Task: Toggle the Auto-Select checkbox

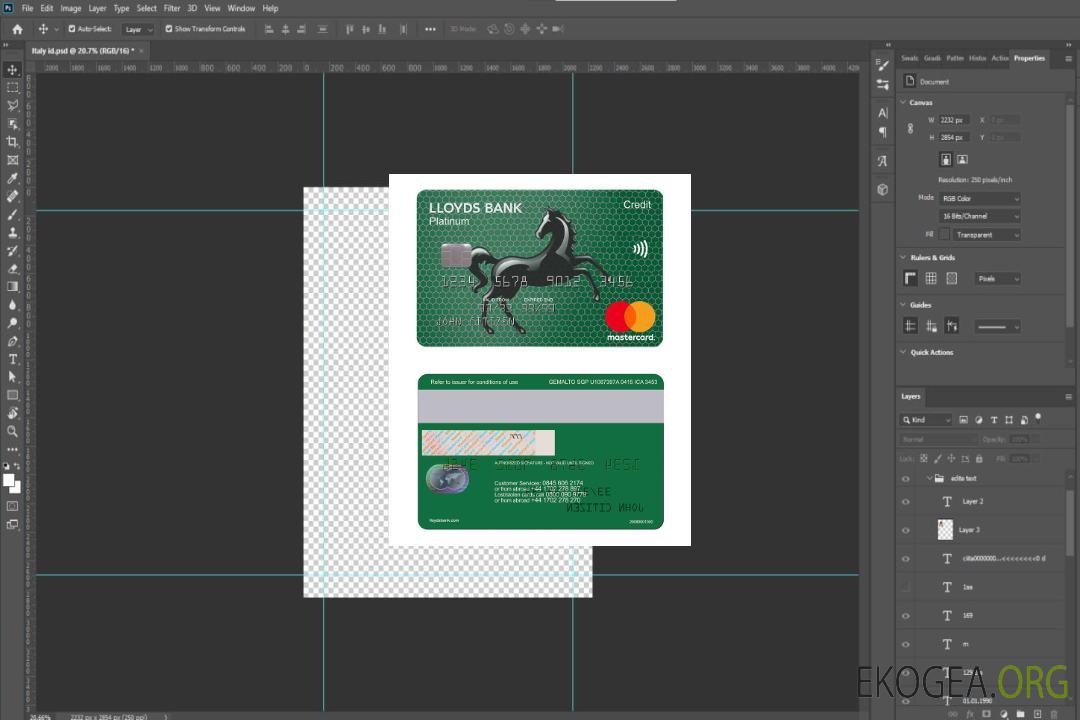Action: 72,29
